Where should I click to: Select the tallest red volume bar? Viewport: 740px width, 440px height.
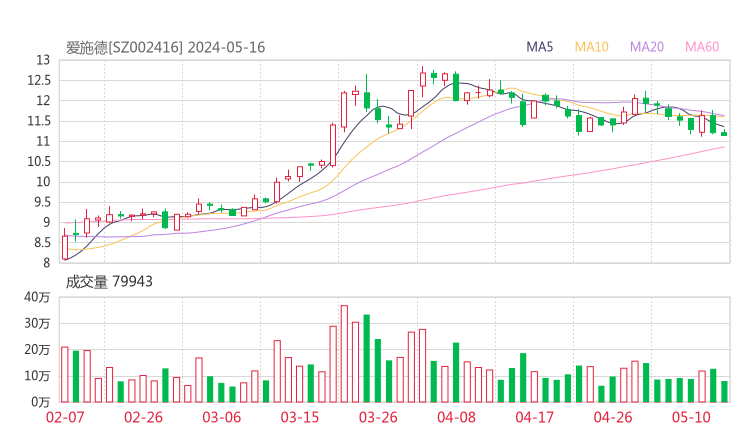(344, 354)
